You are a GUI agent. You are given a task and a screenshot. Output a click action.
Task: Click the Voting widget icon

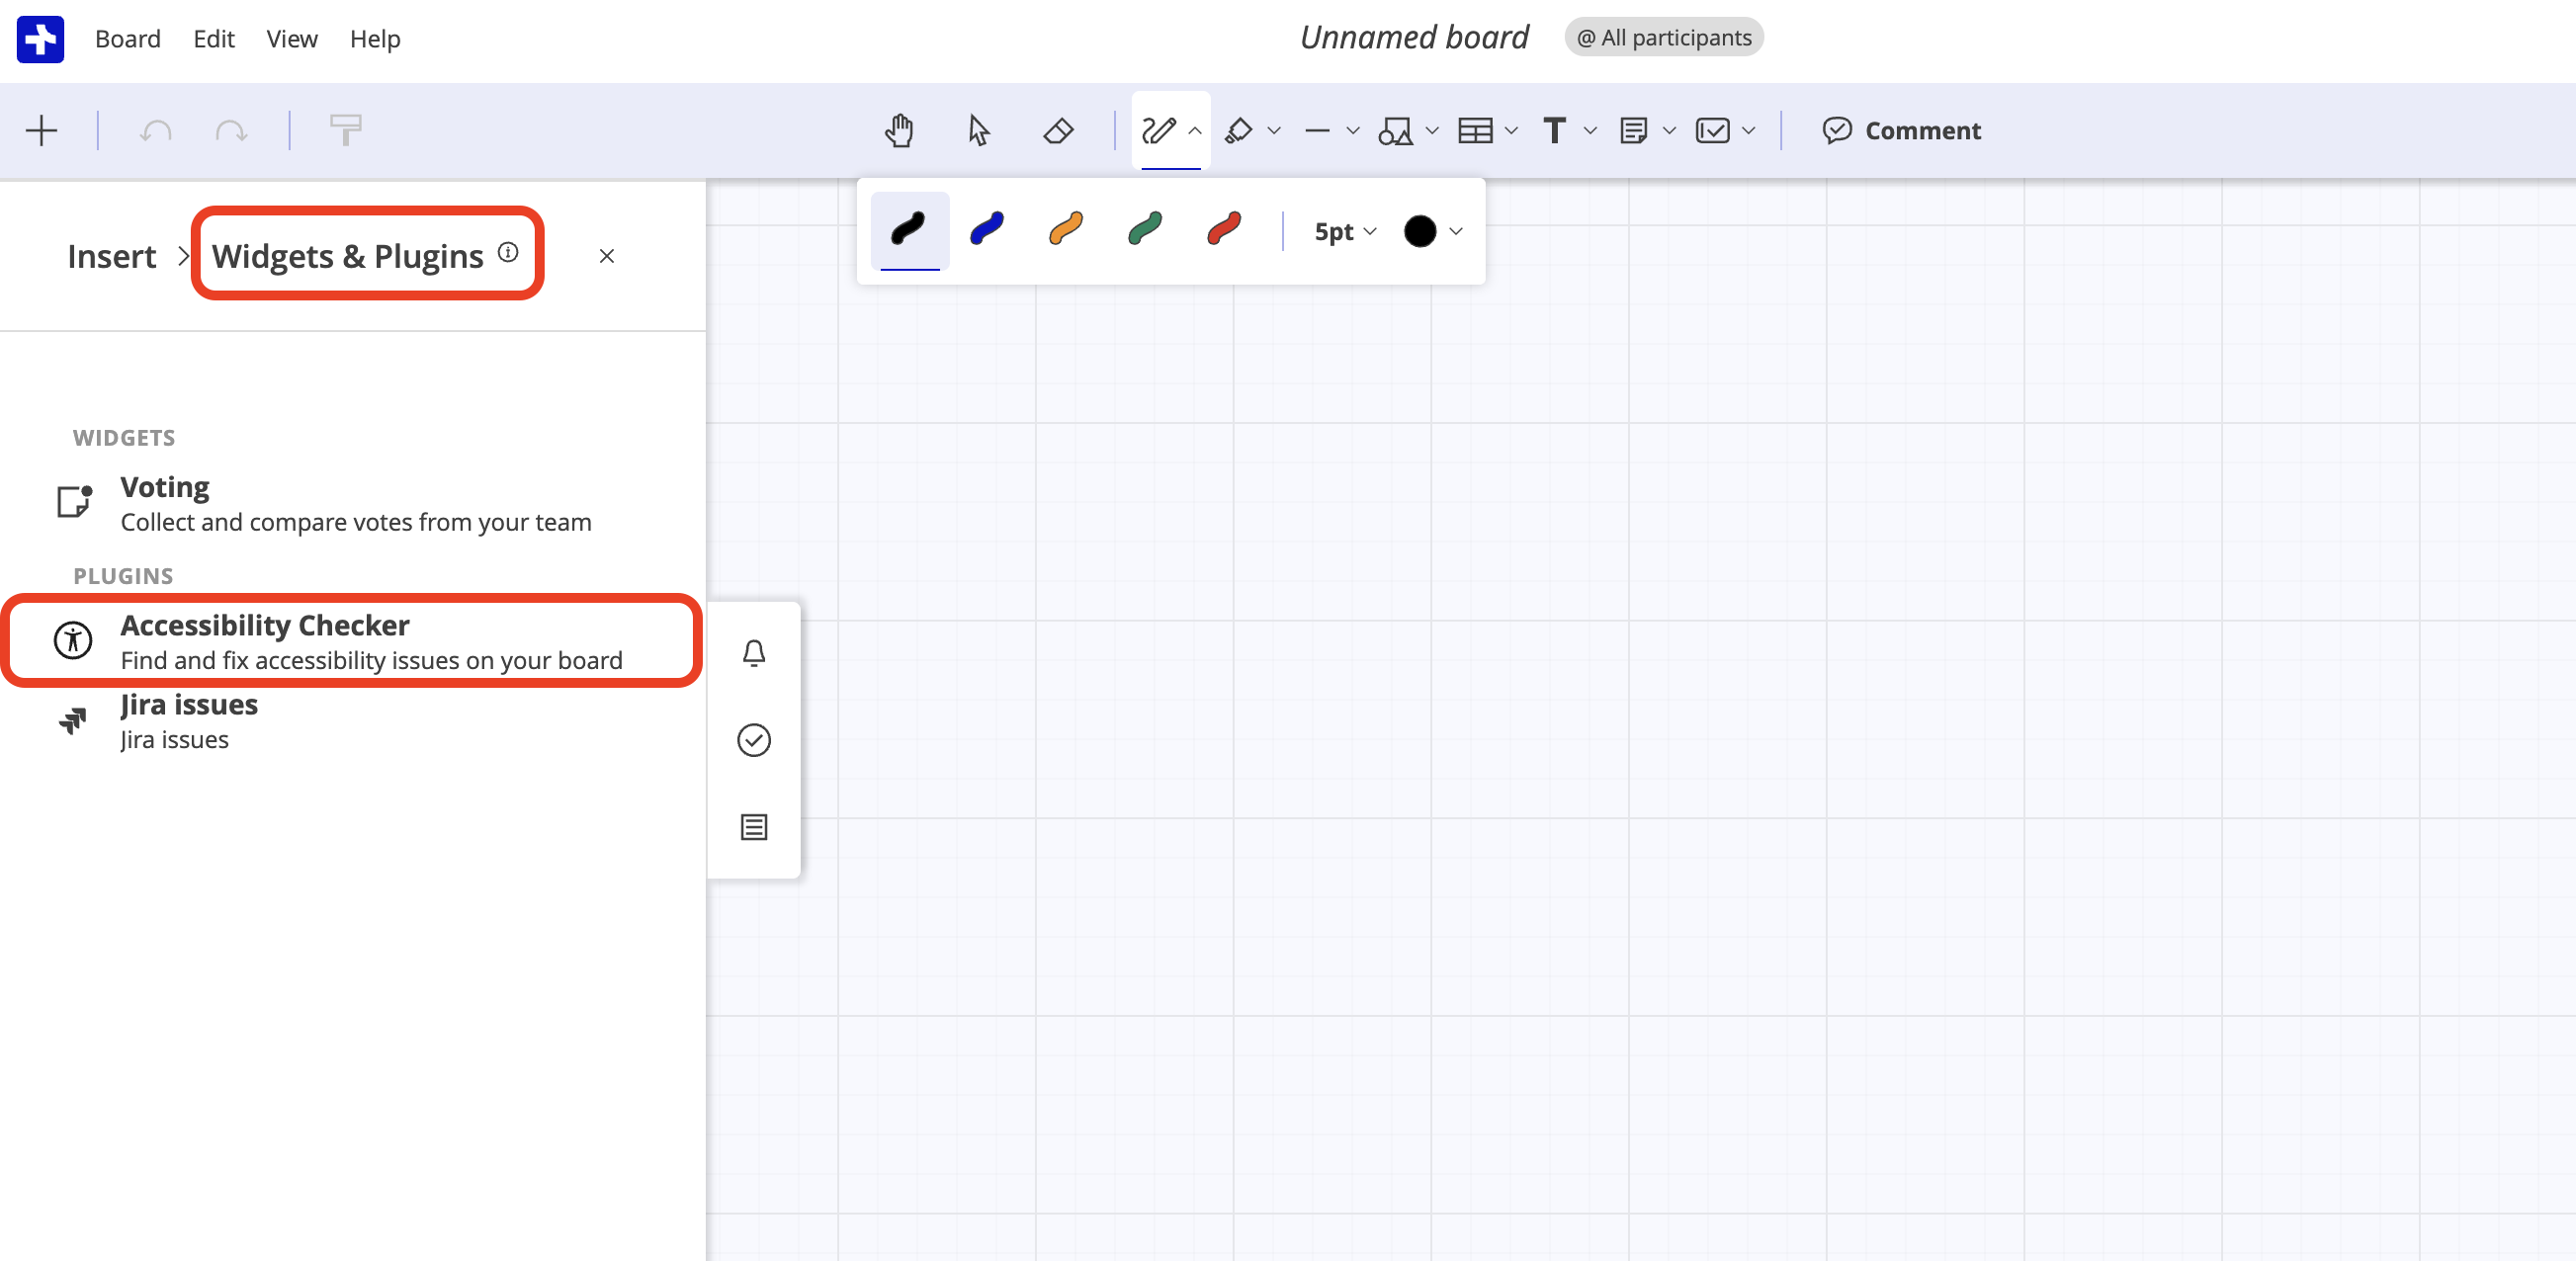[75, 501]
